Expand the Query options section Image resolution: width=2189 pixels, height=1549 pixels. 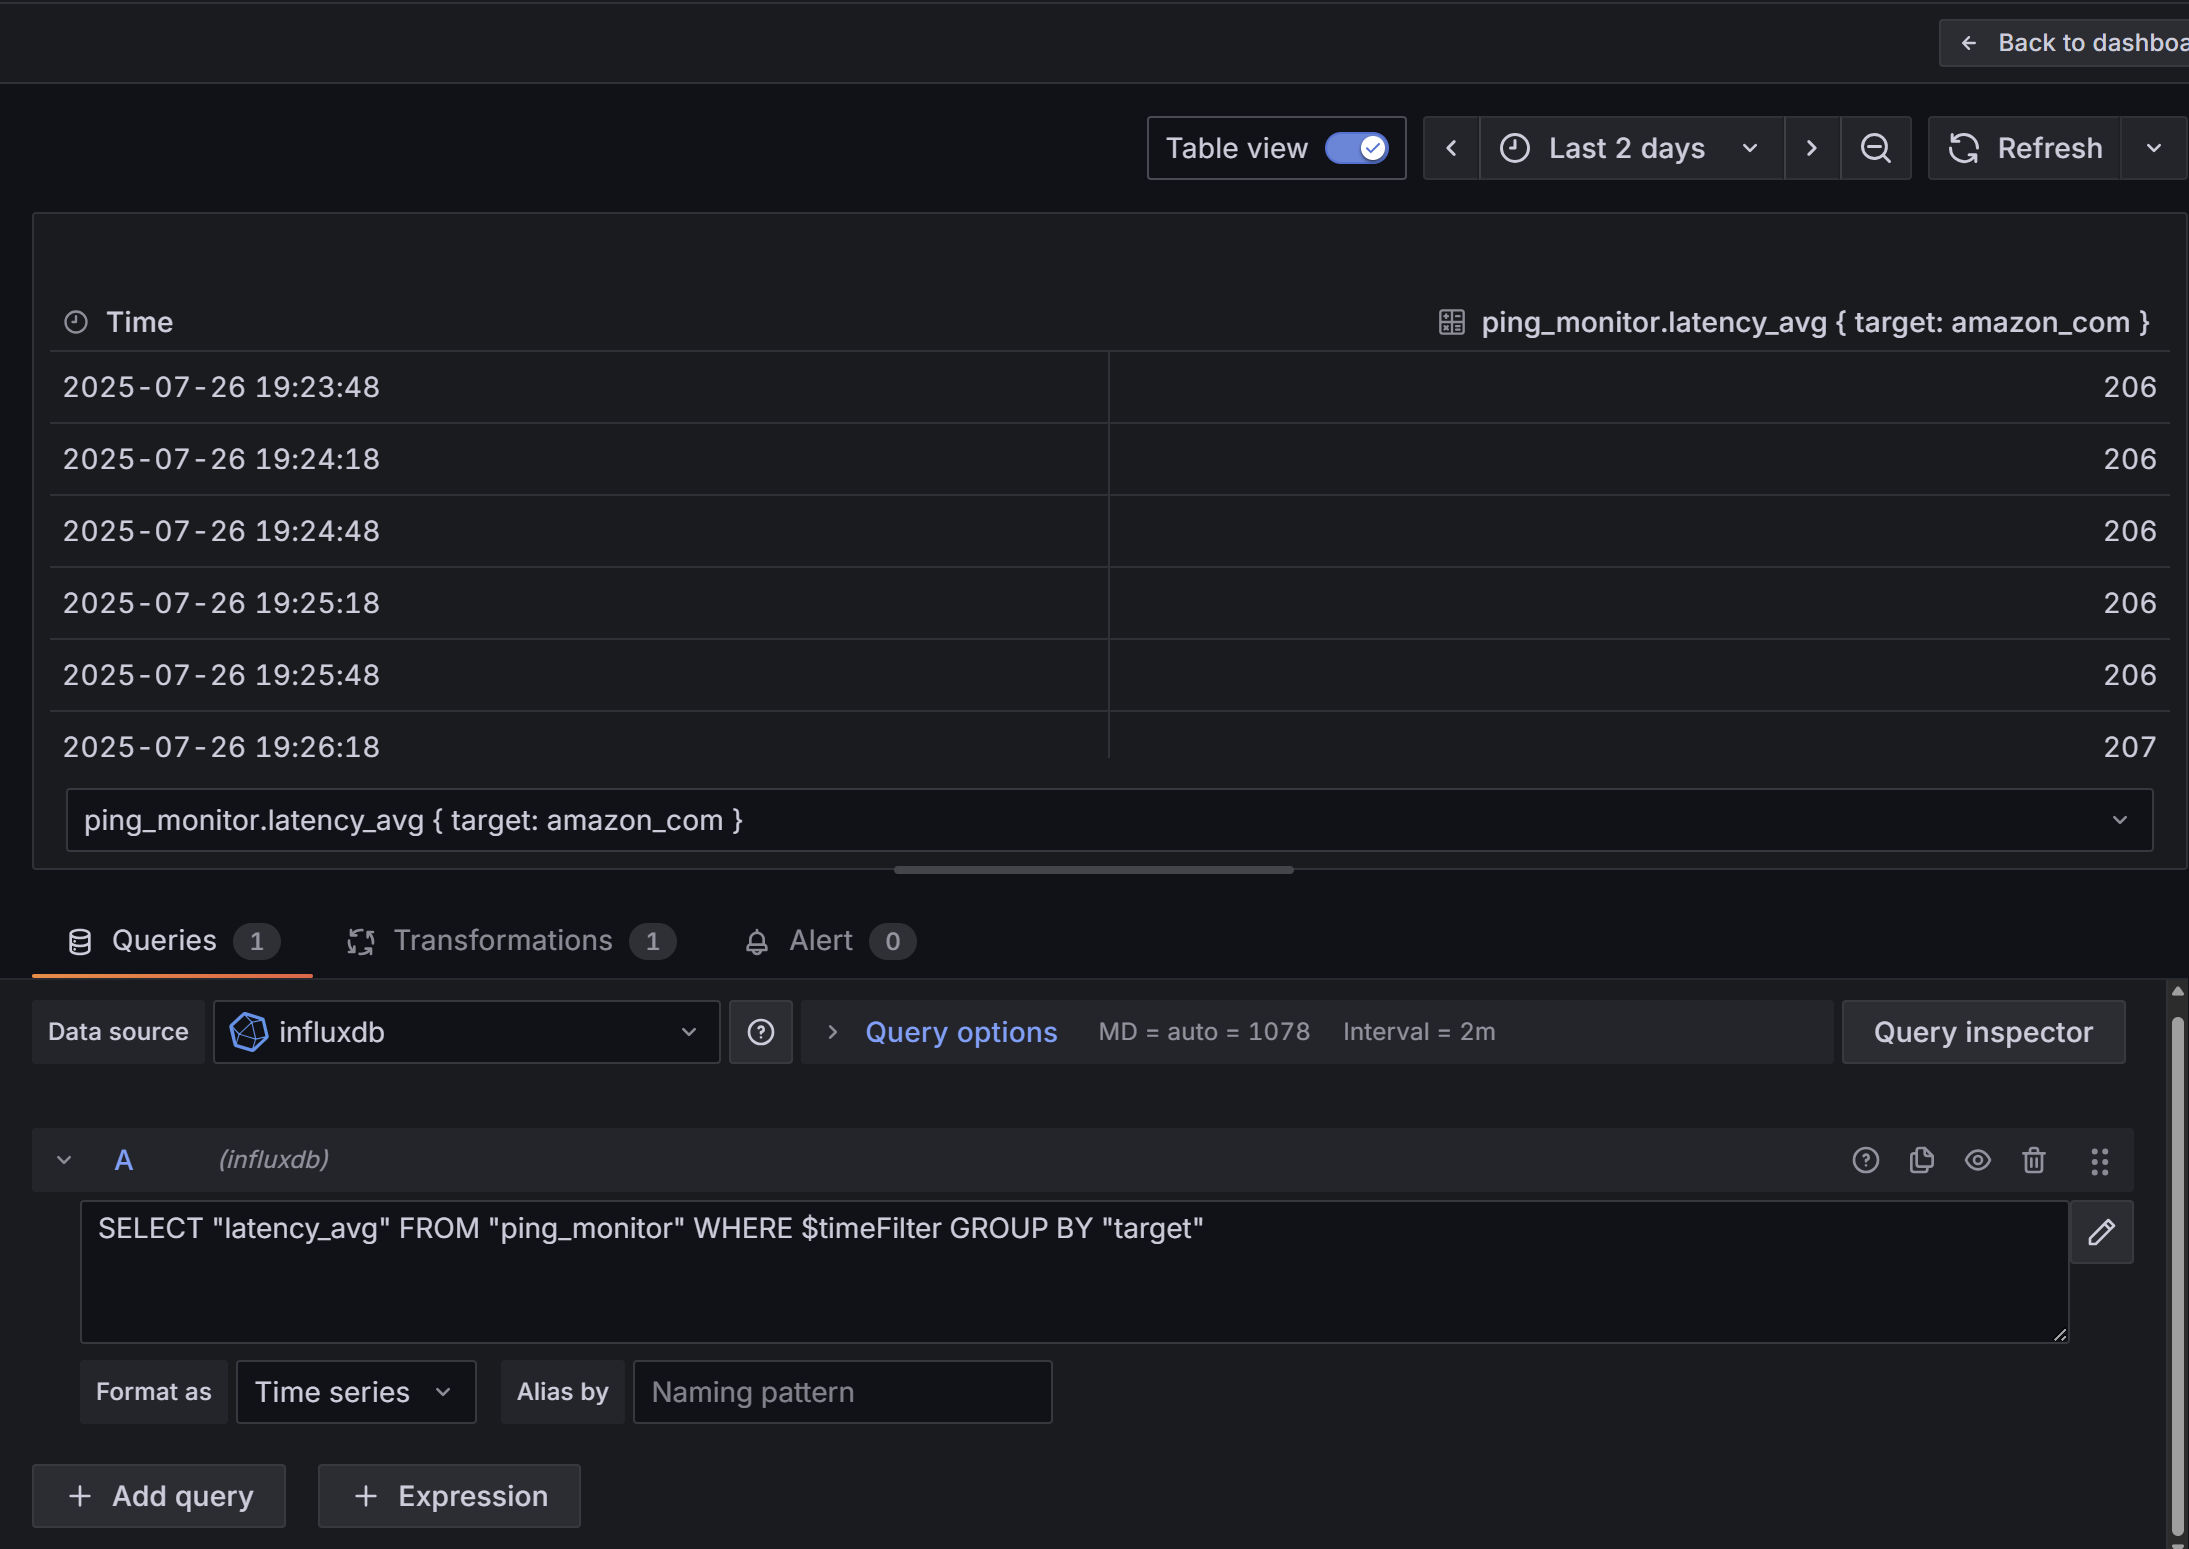[960, 1032]
